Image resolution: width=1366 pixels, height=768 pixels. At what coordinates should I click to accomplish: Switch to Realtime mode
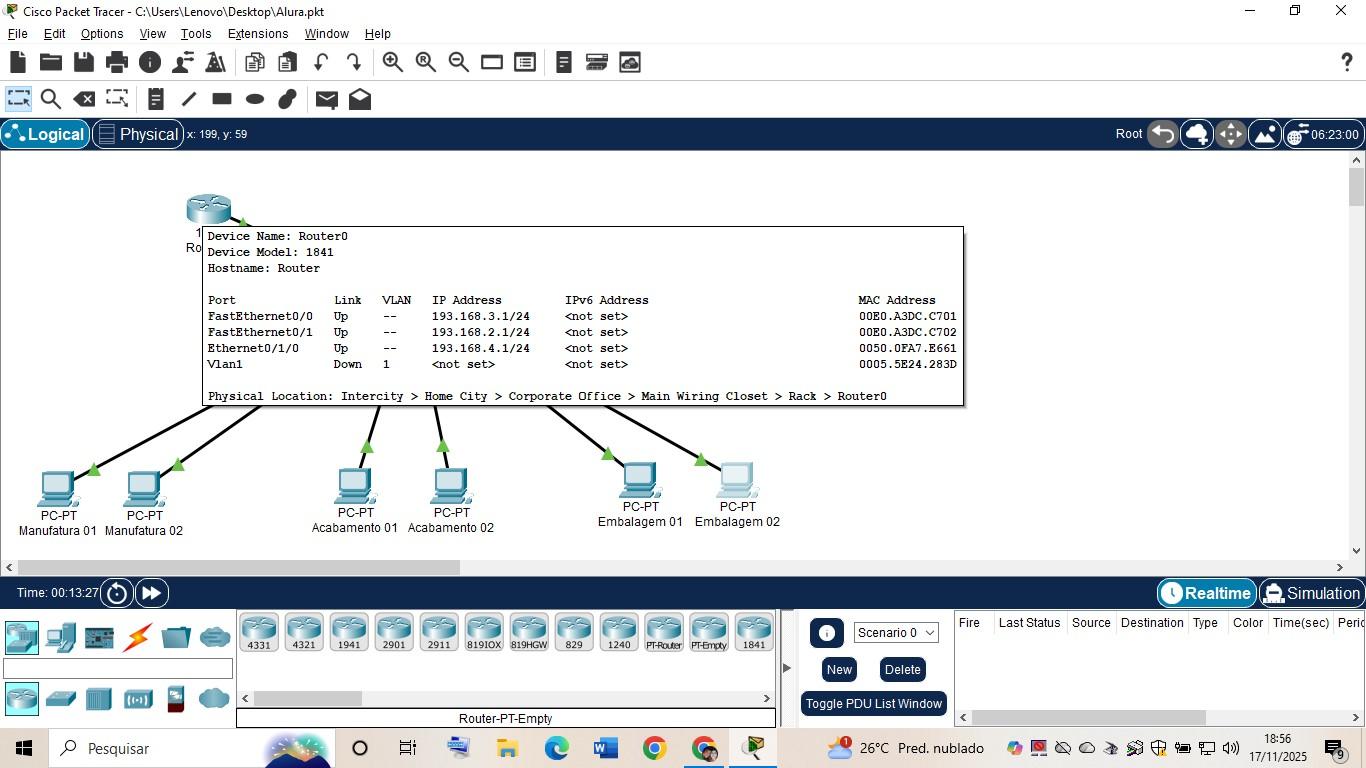1207,593
